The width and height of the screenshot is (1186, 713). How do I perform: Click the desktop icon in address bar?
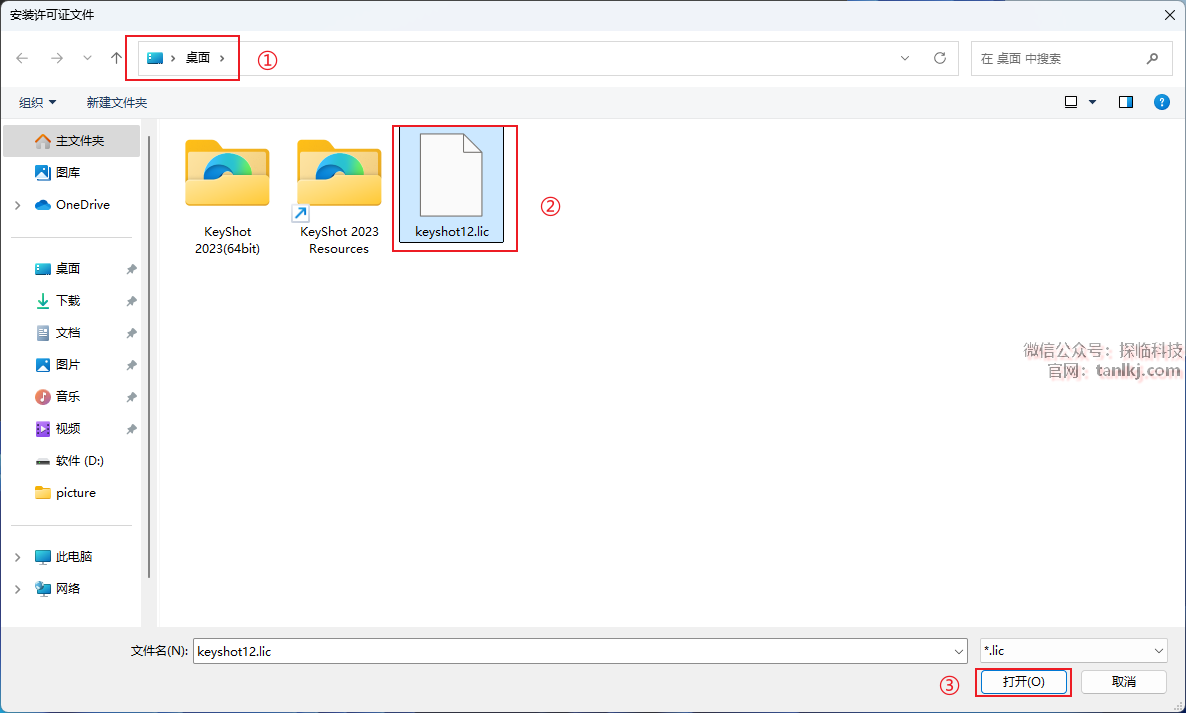tap(155, 58)
